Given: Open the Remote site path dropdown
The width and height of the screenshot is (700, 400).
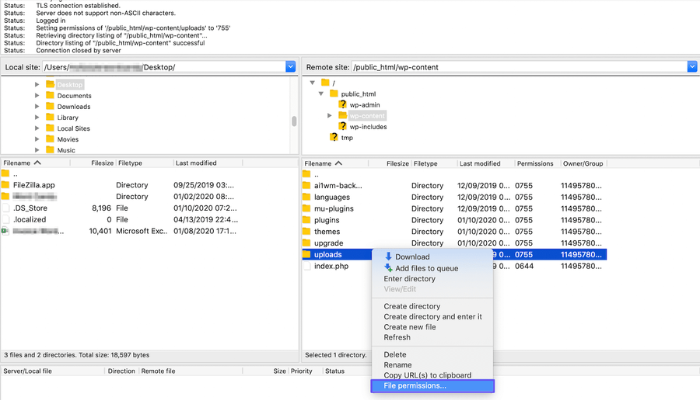Looking at the screenshot, I should [x=691, y=67].
